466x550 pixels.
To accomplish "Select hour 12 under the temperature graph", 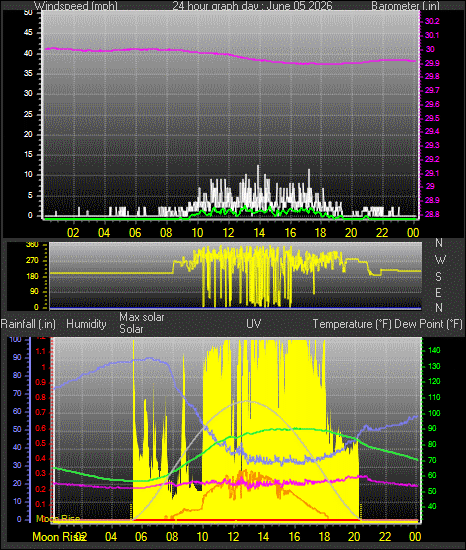I will pyautogui.click(x=233, y=537).
